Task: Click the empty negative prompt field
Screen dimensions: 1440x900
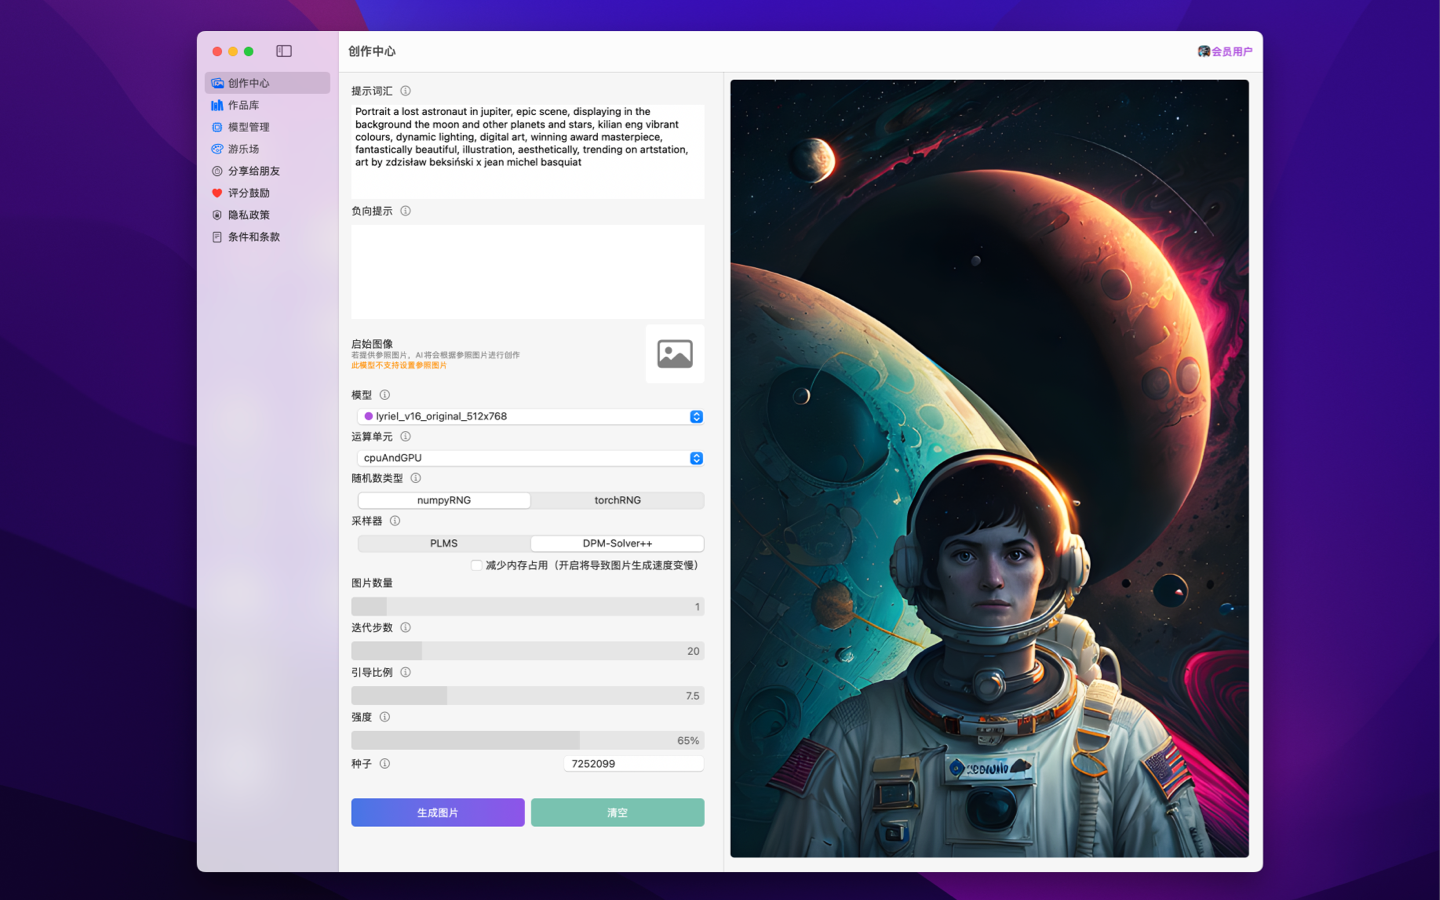Action: [x=527, y=271]
